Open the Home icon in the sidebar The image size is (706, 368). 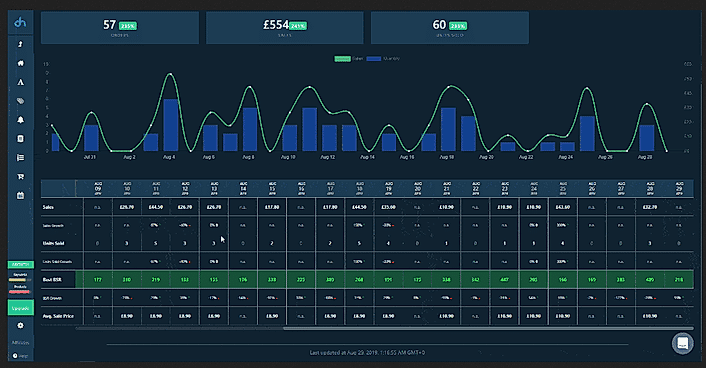tap(20, 63)
